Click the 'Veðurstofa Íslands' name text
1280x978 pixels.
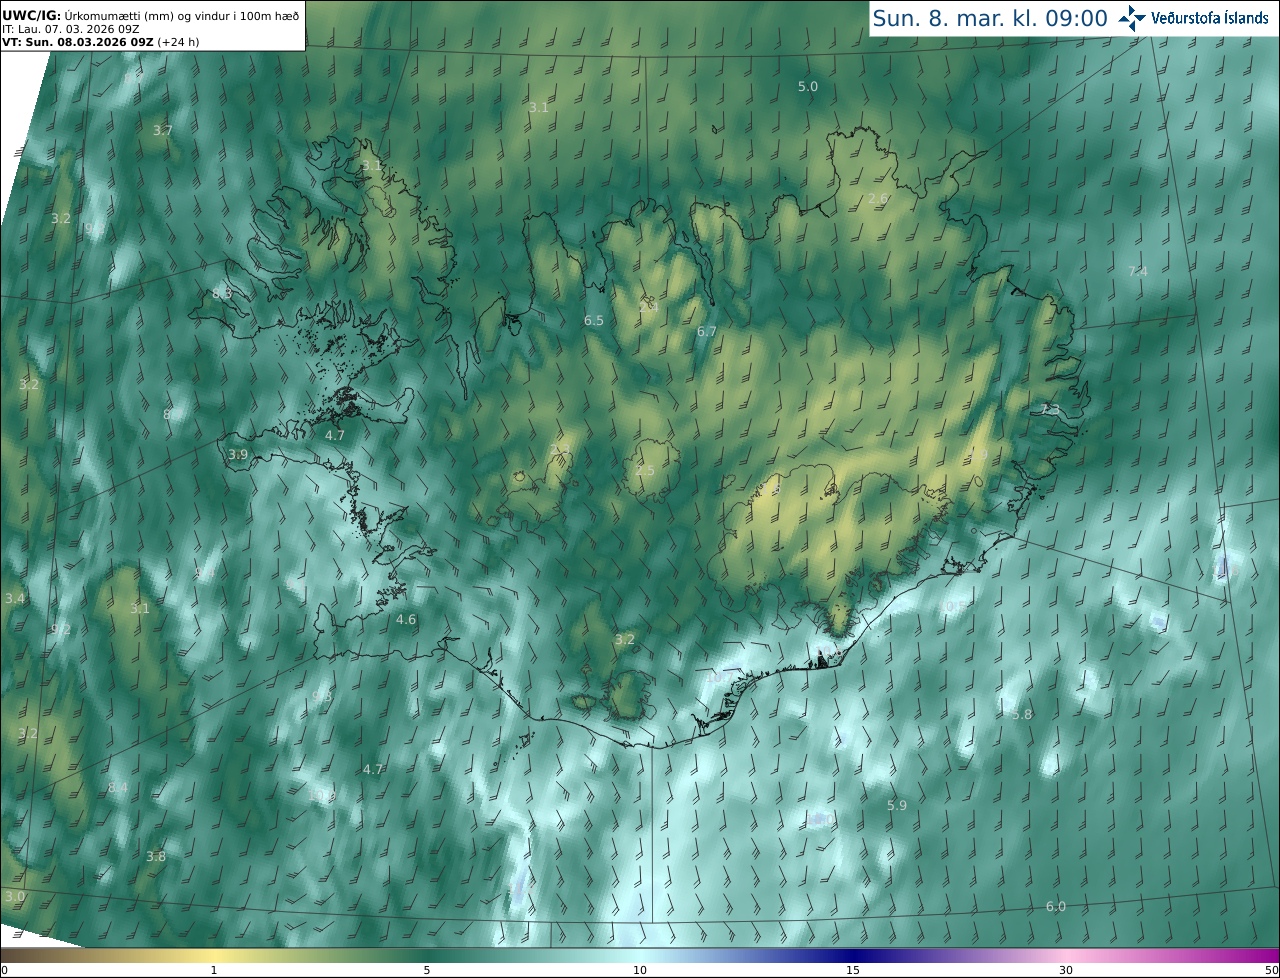(1210, 18)
